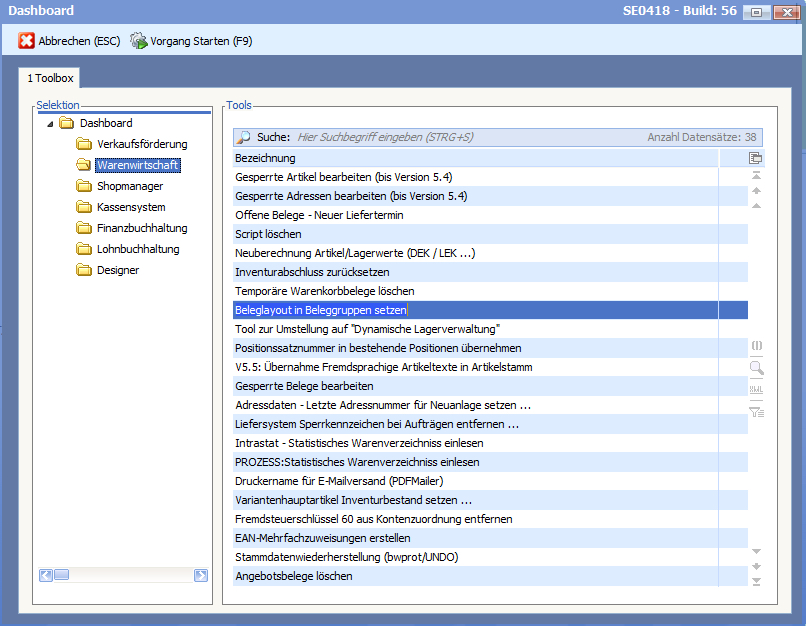Screen dimensions: 806x626
Task: Open the filter funnel icon
Action: (756, 411)
